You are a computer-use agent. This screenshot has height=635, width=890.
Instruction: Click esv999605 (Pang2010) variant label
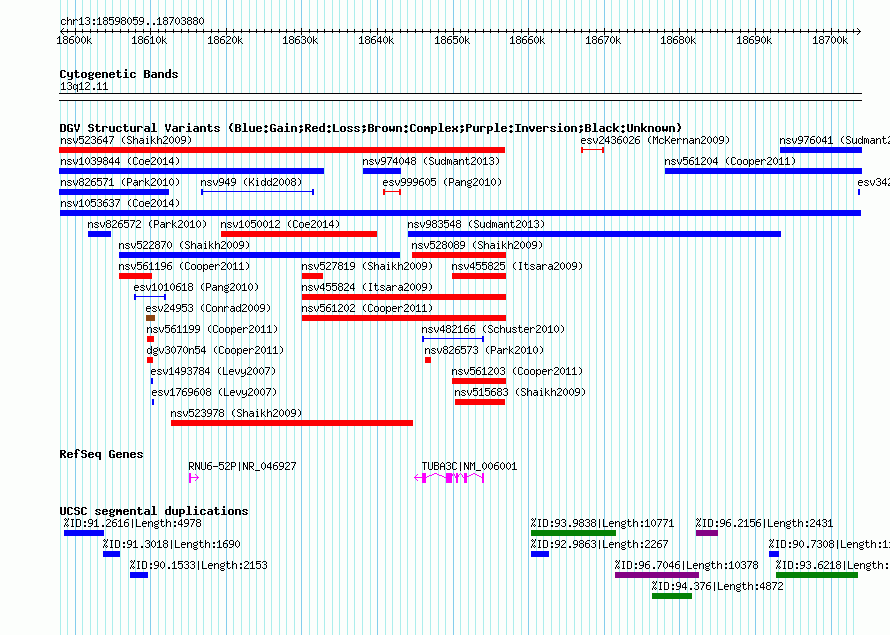tap(442, 182)
